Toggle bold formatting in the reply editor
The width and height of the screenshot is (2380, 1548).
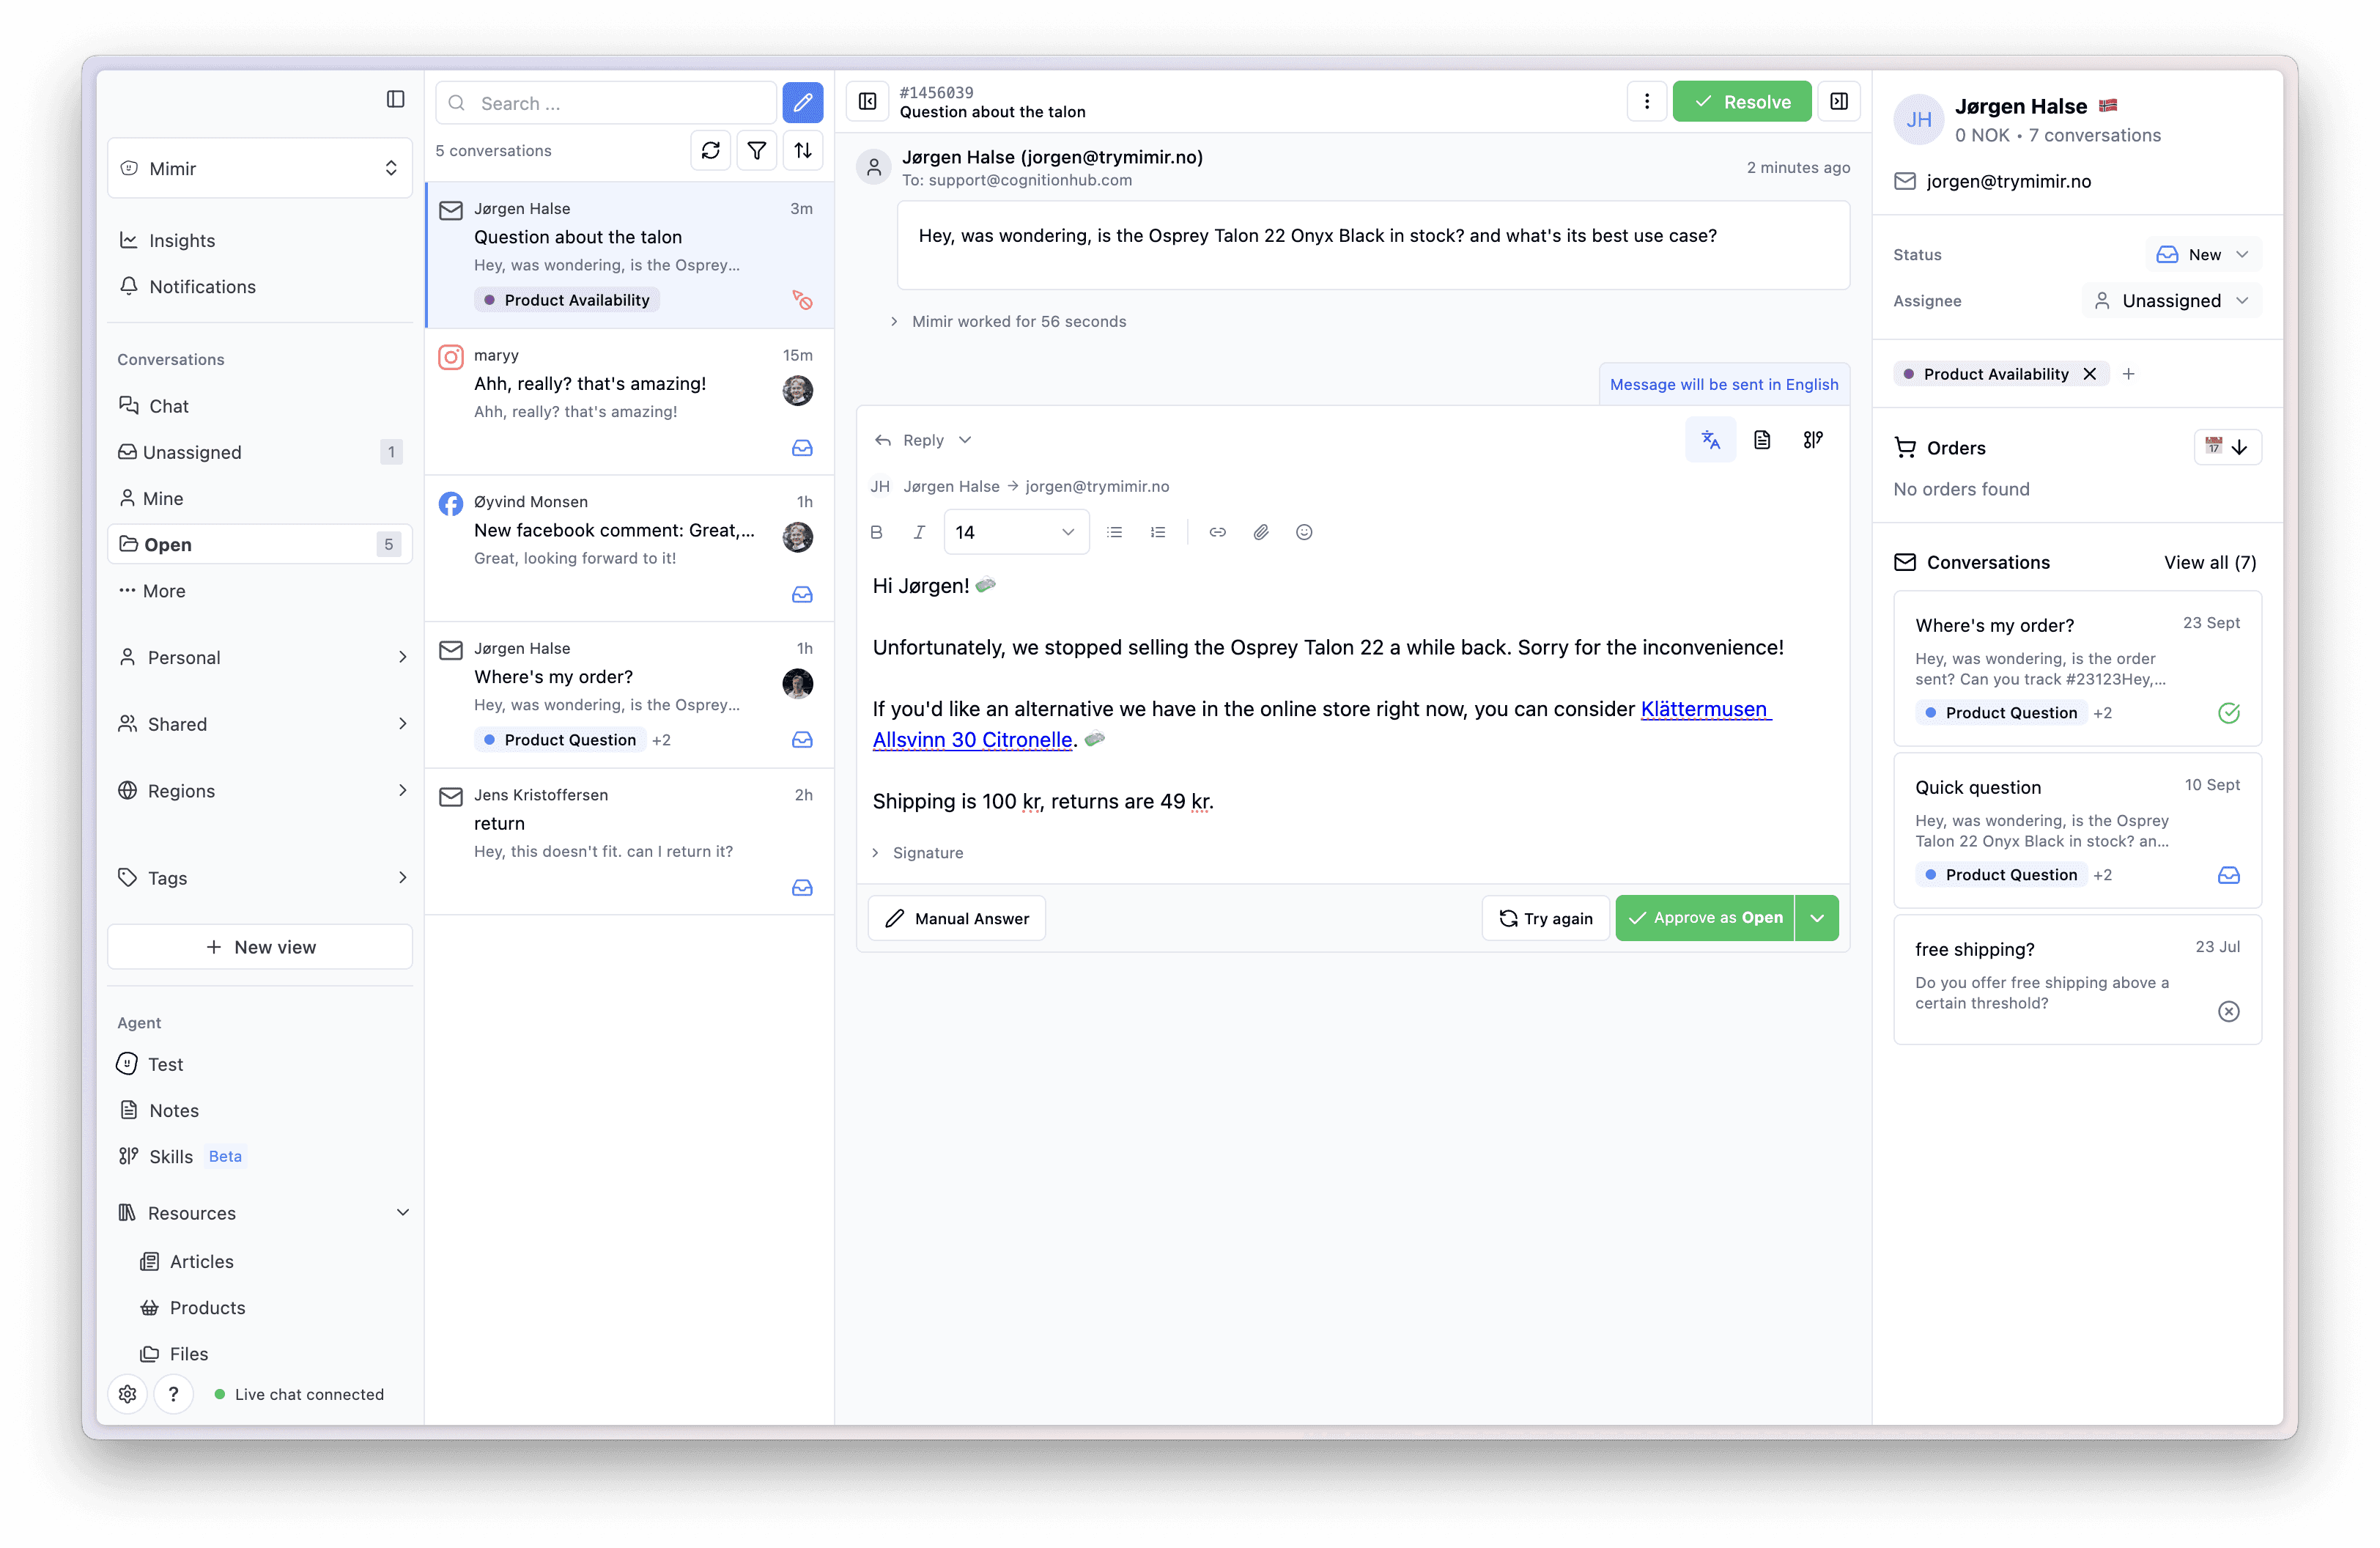[876, 532]
